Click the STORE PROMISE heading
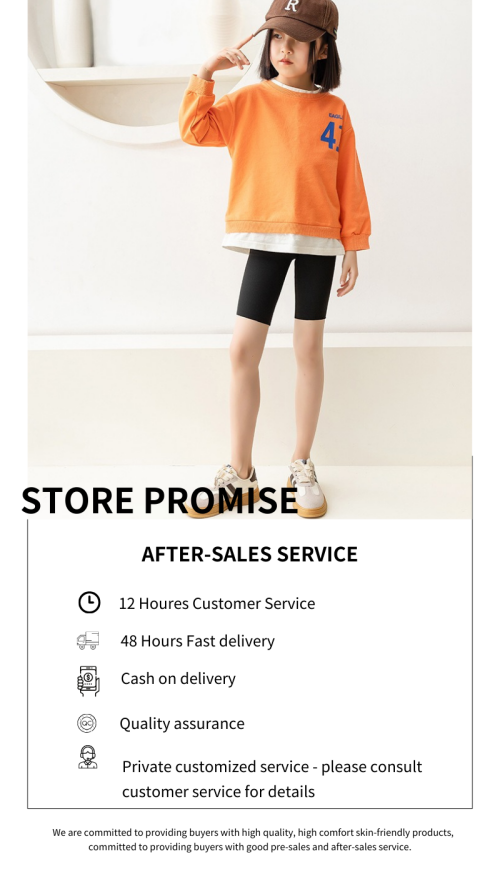500x889 pixels. point(159,501)
